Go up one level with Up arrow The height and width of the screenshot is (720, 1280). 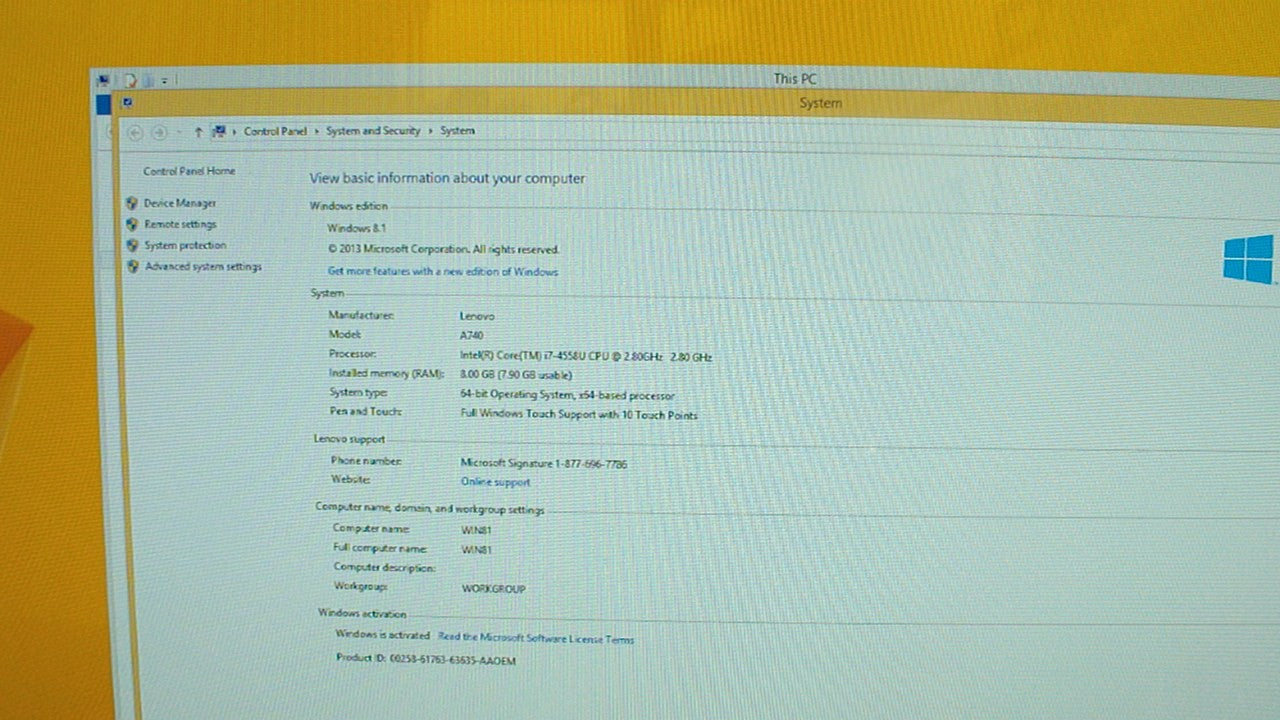coord(198,132)
